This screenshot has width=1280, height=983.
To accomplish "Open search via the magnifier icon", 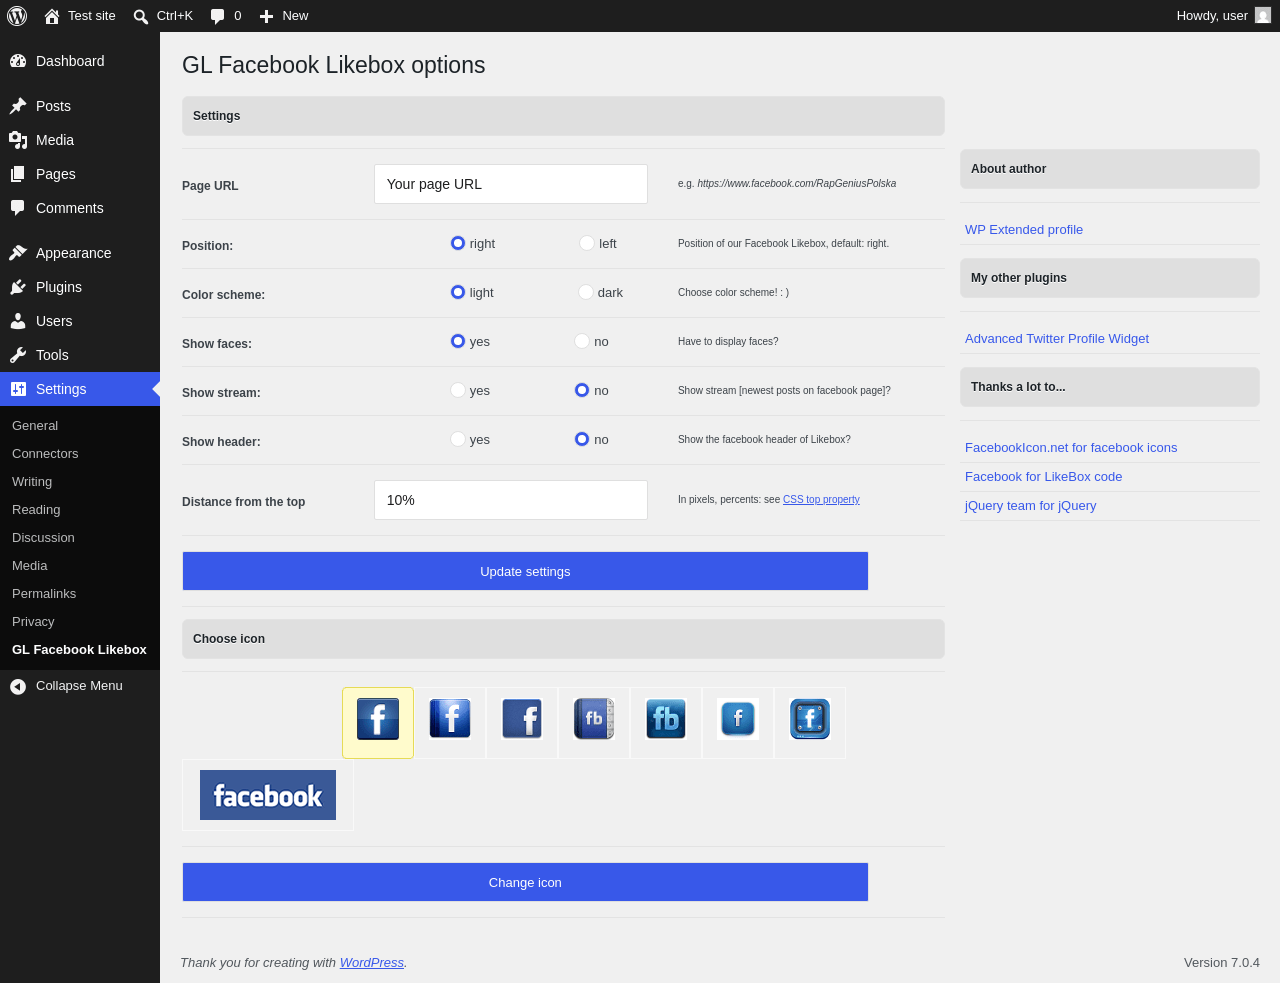I will click(141, 16).
